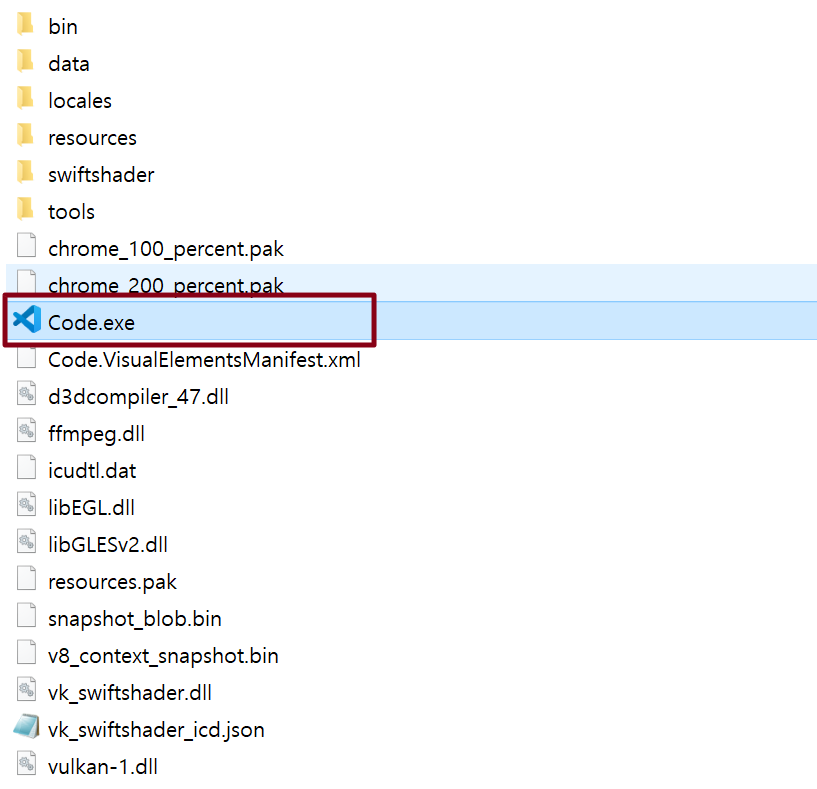817x789 pixels.
Task: Click the v8_context_snapshot.bin file icon
Action: 26,652
